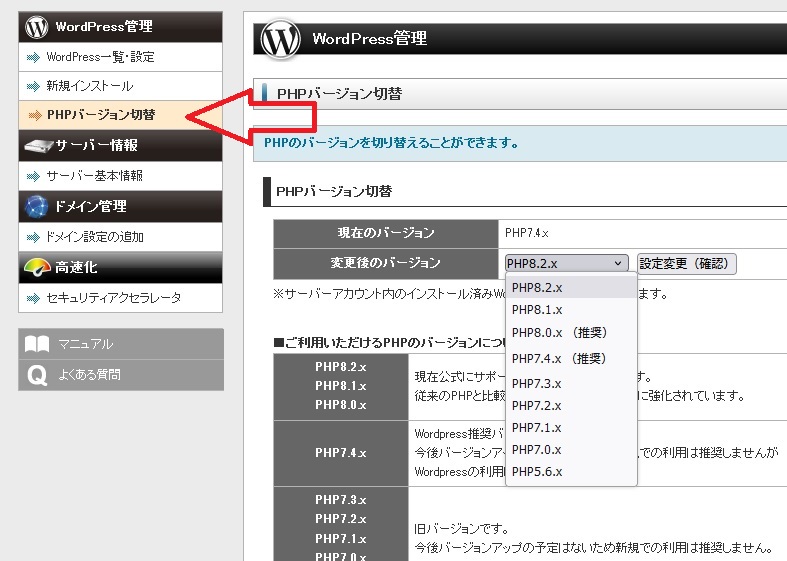Open ドメイン設定の追加 in the sidebar
This screenshot has height=561, width=787.
120,237
